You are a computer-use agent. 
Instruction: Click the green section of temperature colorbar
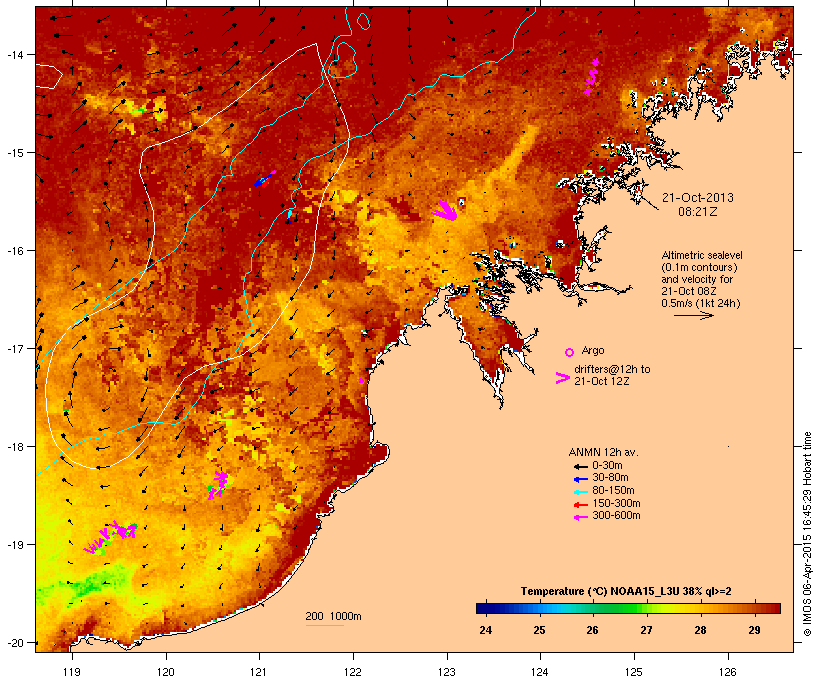coord(617,608)
